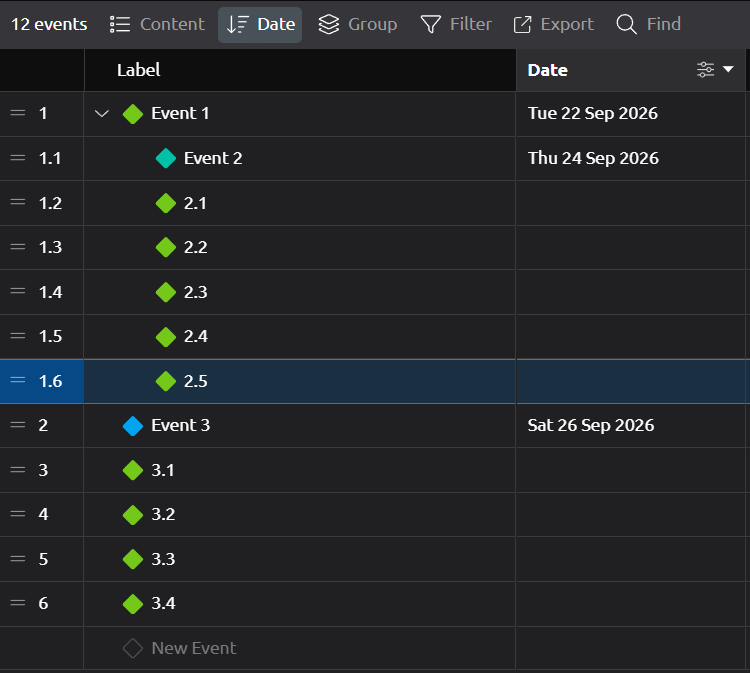Select the 2.1 event label
The image size is (750, 673).
point(195,203)
